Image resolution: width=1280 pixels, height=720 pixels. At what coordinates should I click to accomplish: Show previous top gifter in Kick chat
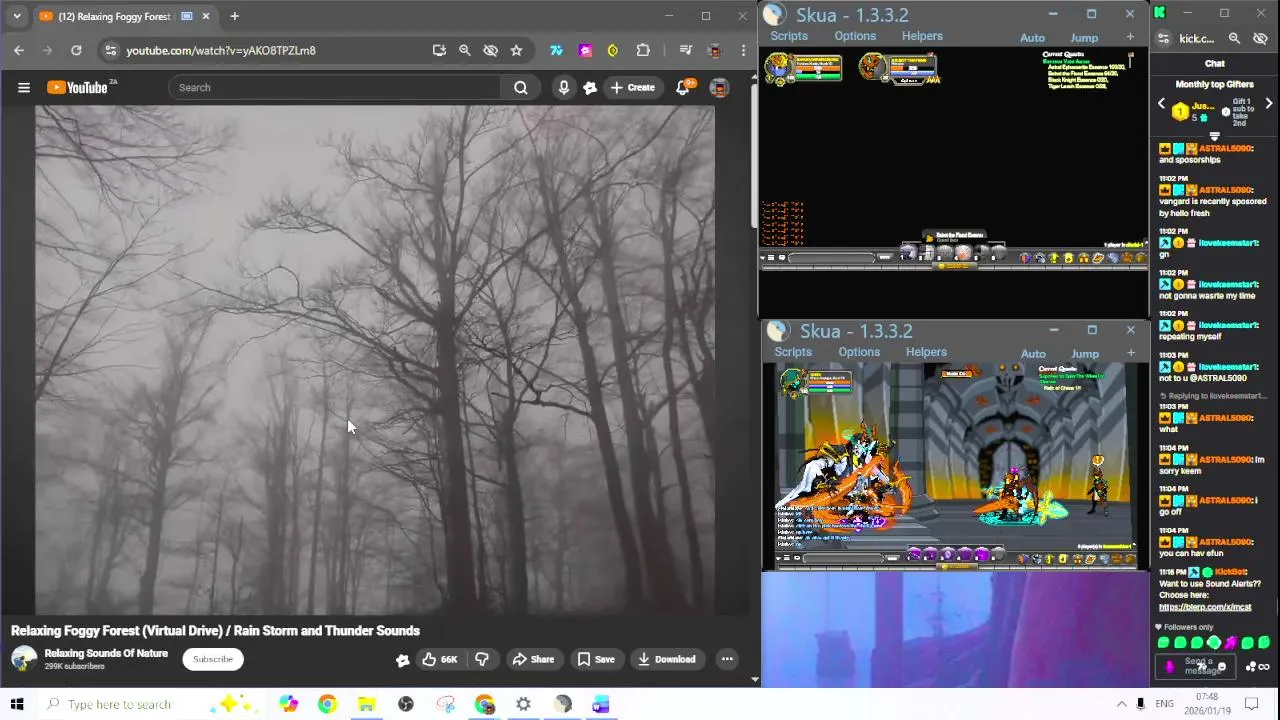point(1161,104)
